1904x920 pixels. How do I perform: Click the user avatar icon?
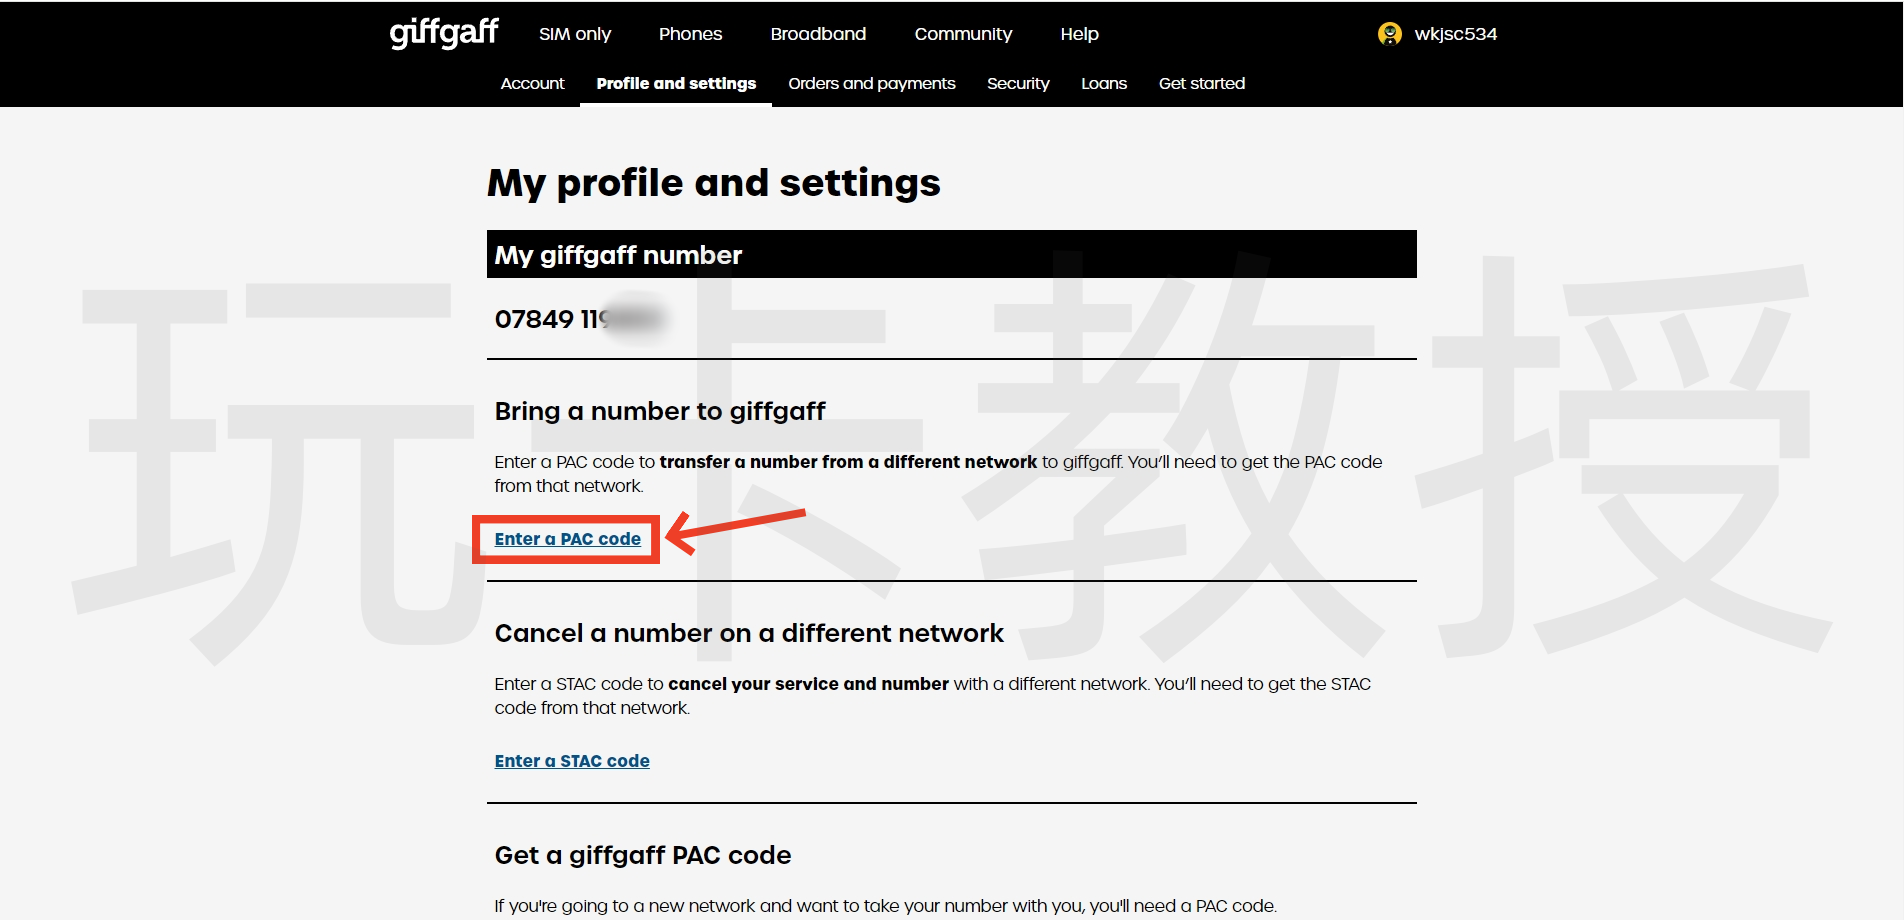coord(1389,34)
